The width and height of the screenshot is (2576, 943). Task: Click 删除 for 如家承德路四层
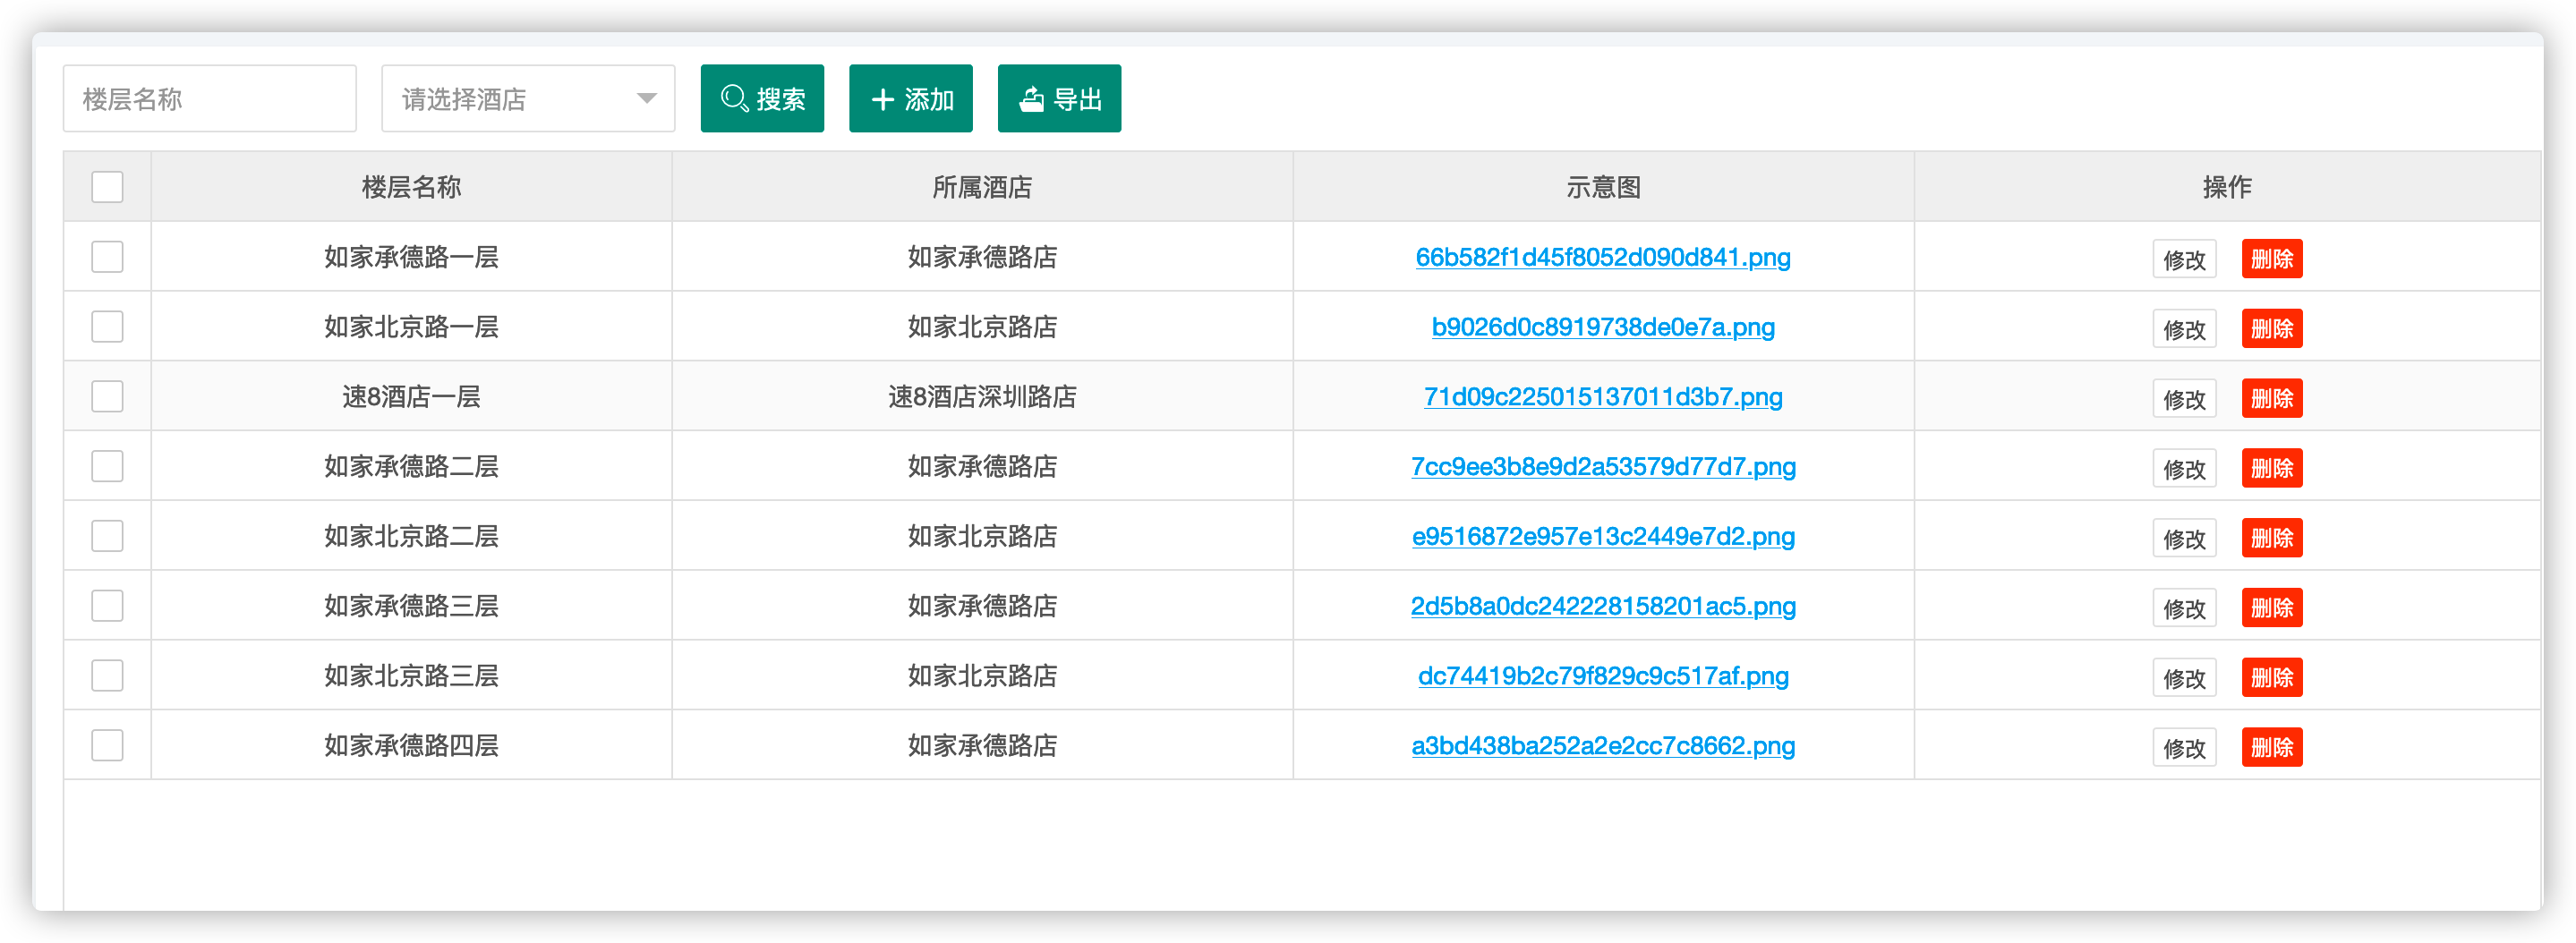[x=2271, y=748]
